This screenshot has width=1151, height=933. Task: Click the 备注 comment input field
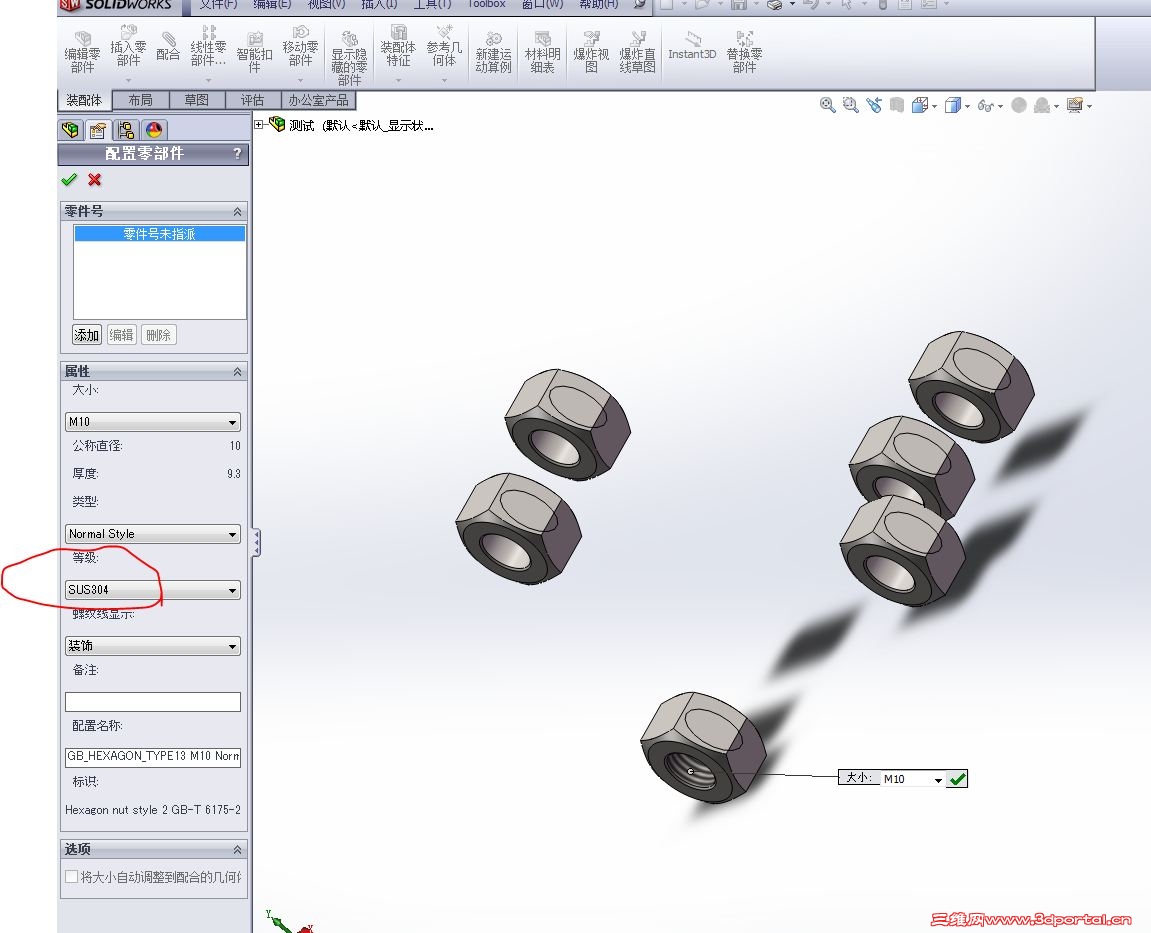(153, 702)
